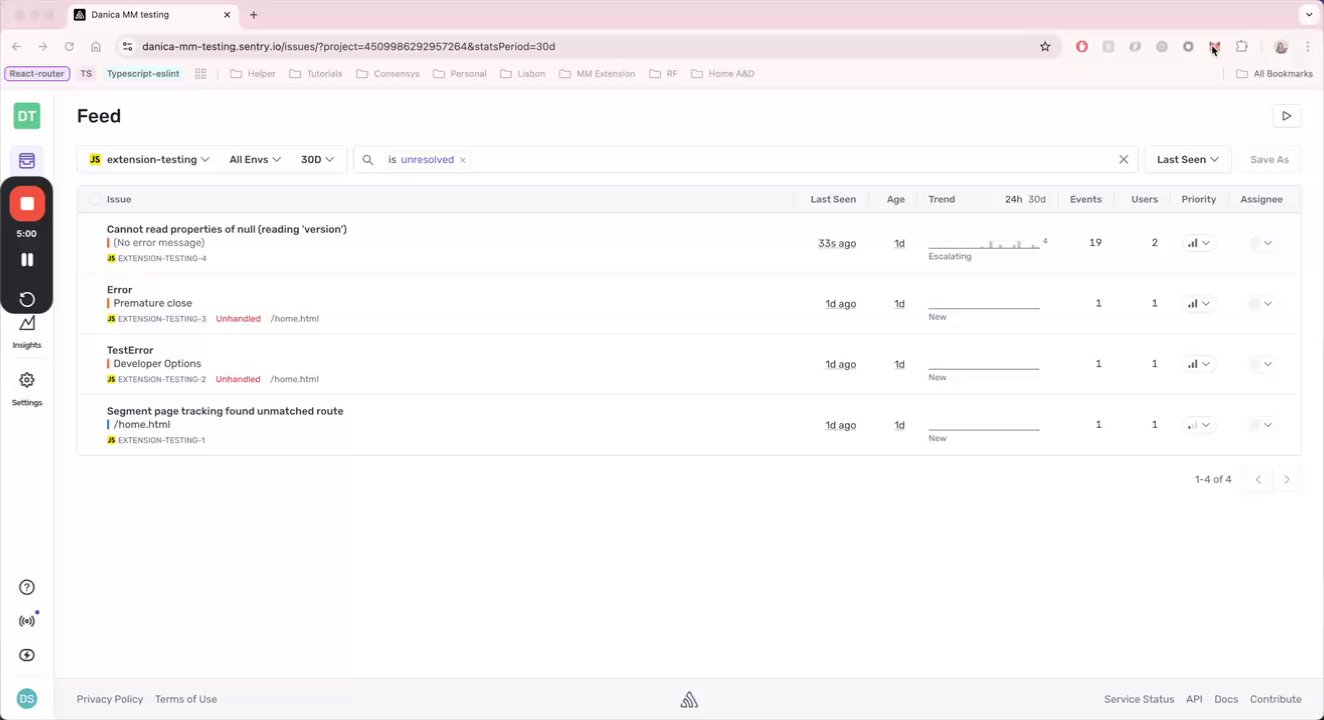Stop the screen recording

[x=27, y=204]
